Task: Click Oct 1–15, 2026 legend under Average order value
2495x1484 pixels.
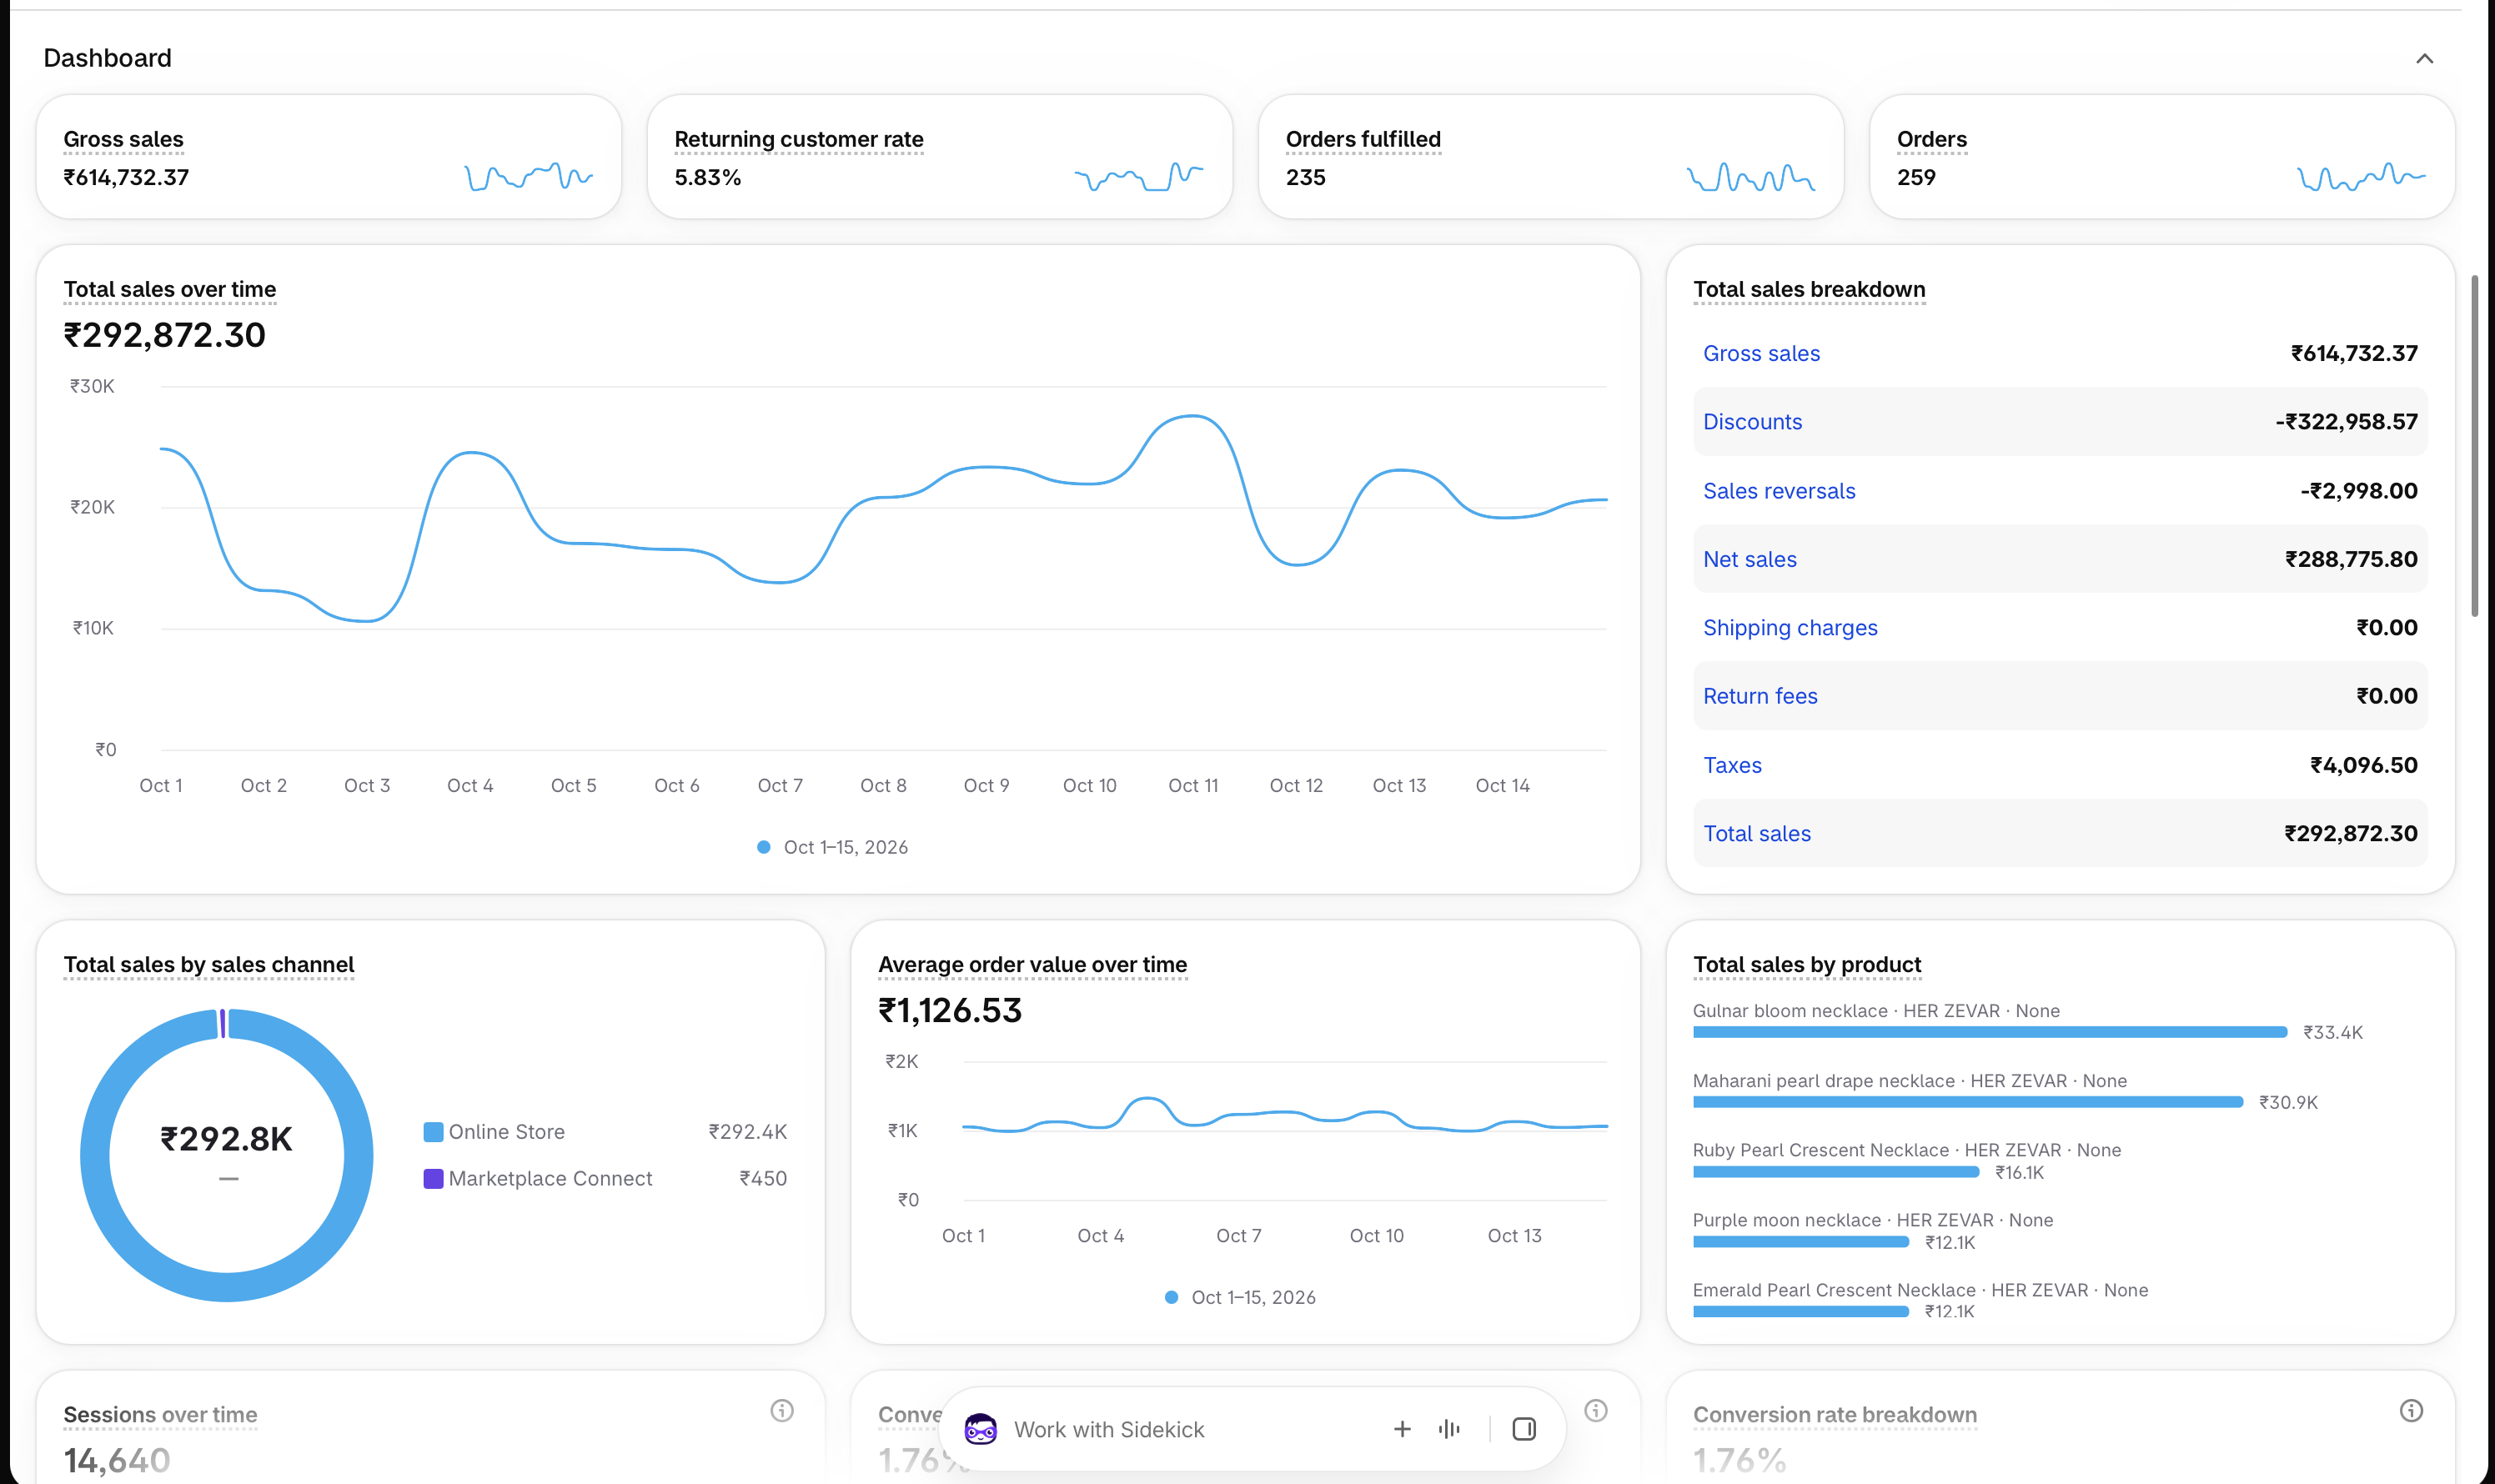Action: click(1241, 1297)
